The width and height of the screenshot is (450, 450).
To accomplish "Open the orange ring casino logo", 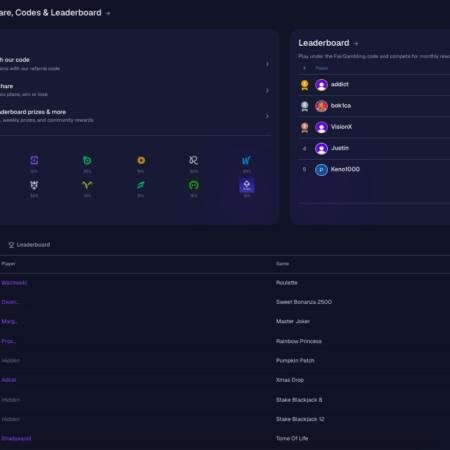I will click(x=141, y=160).
